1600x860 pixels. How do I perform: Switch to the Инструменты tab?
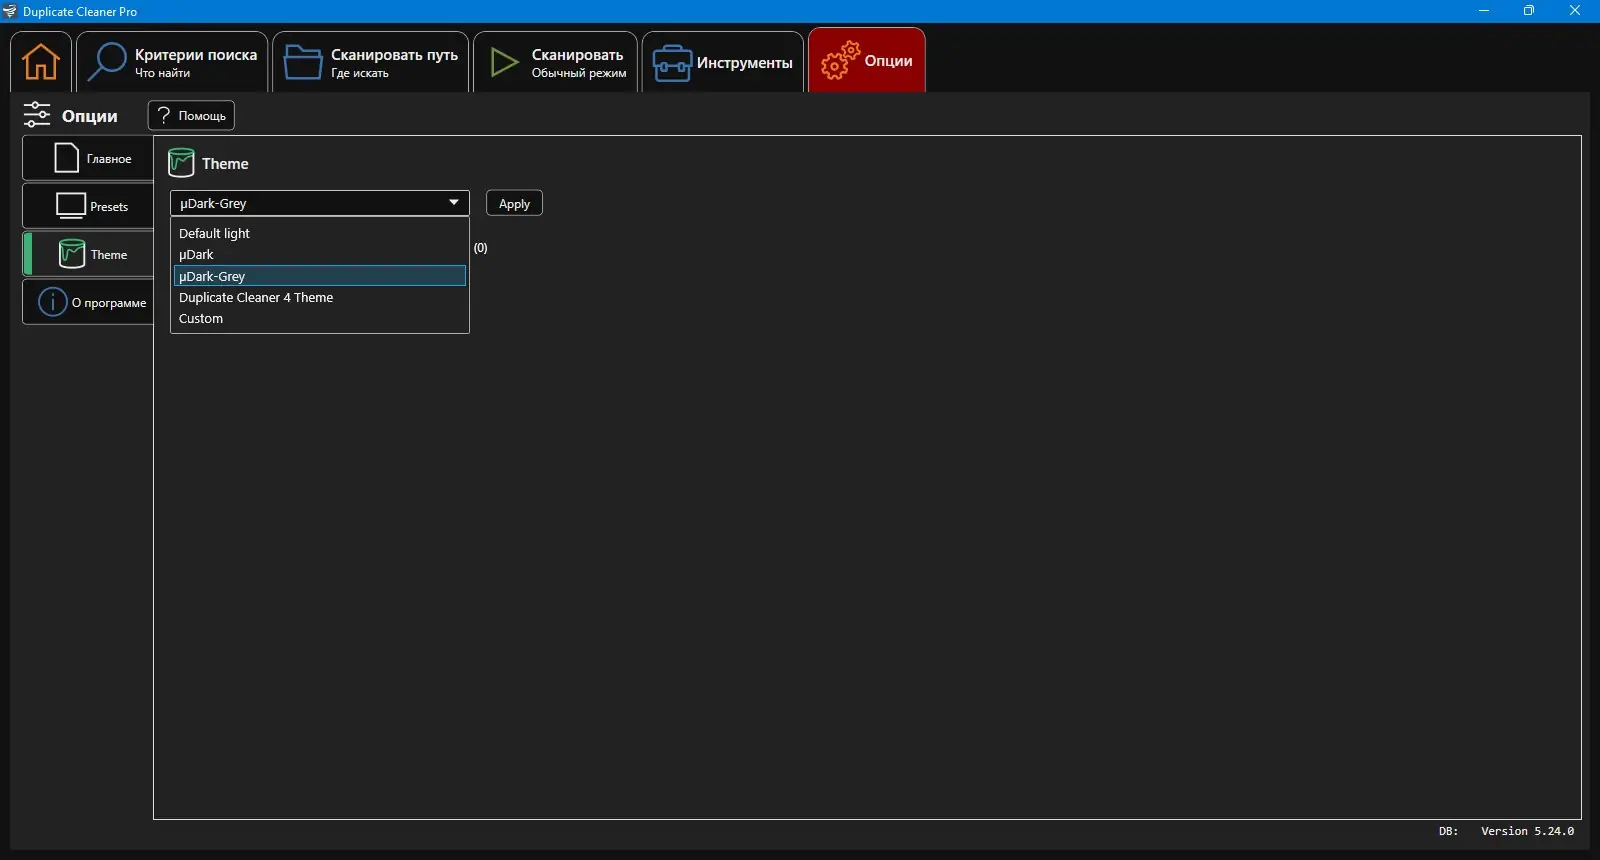723,62
